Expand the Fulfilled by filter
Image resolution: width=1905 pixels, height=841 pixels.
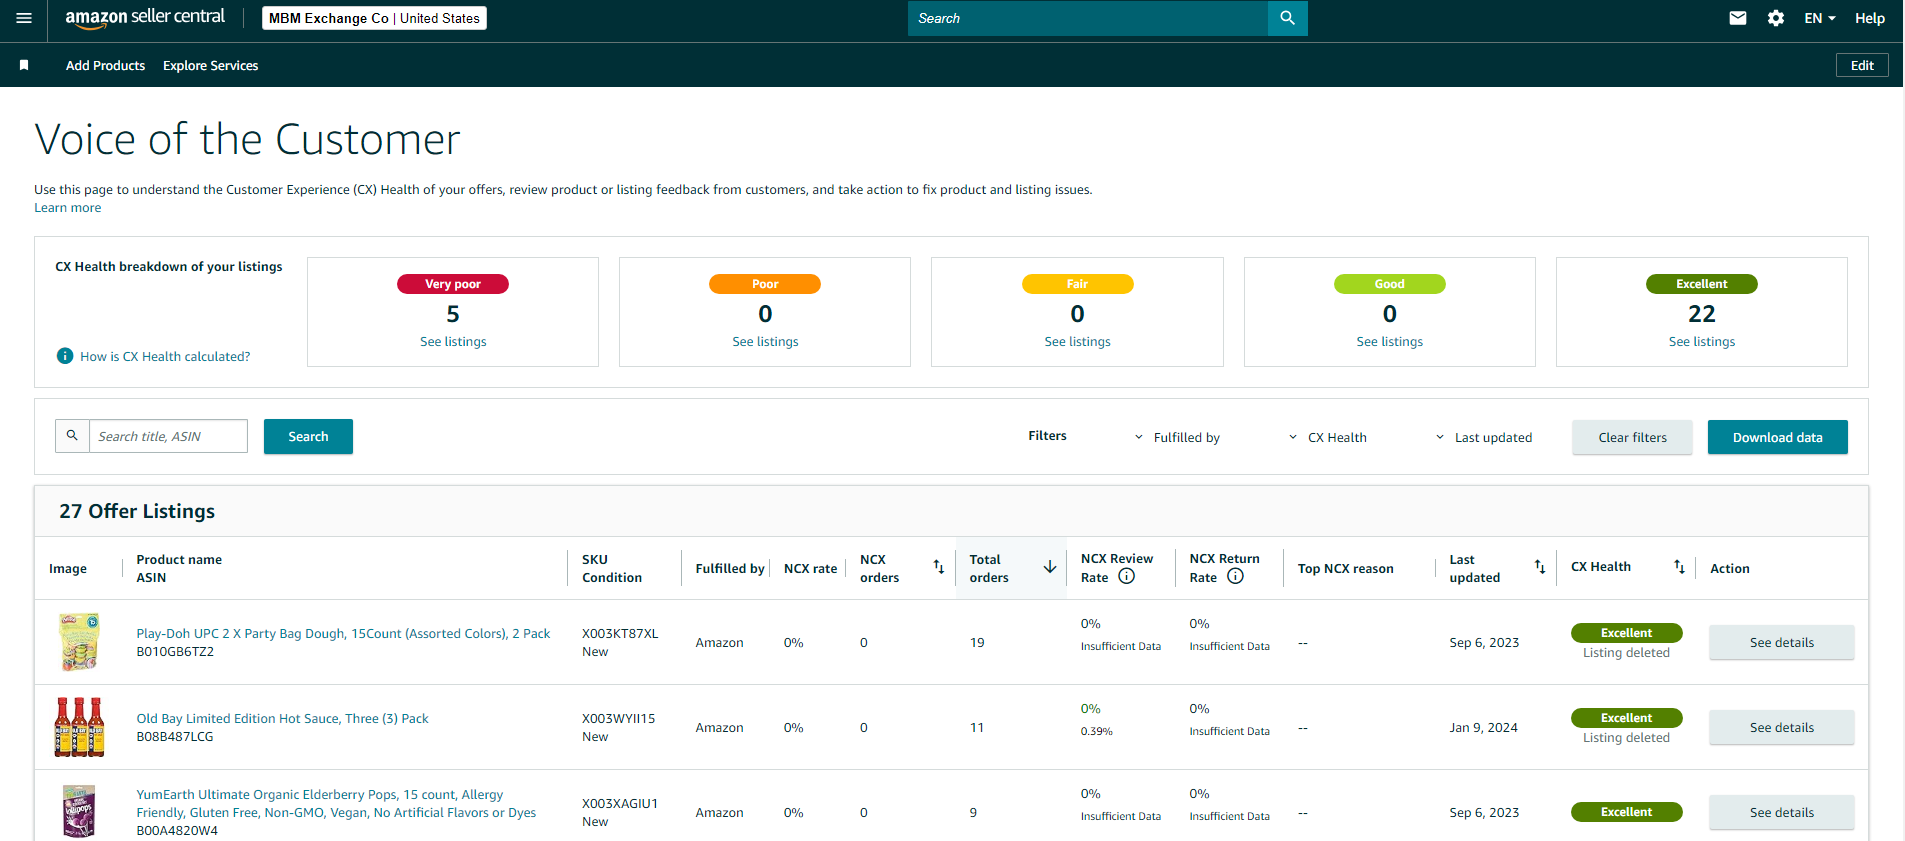[1177, 437]
